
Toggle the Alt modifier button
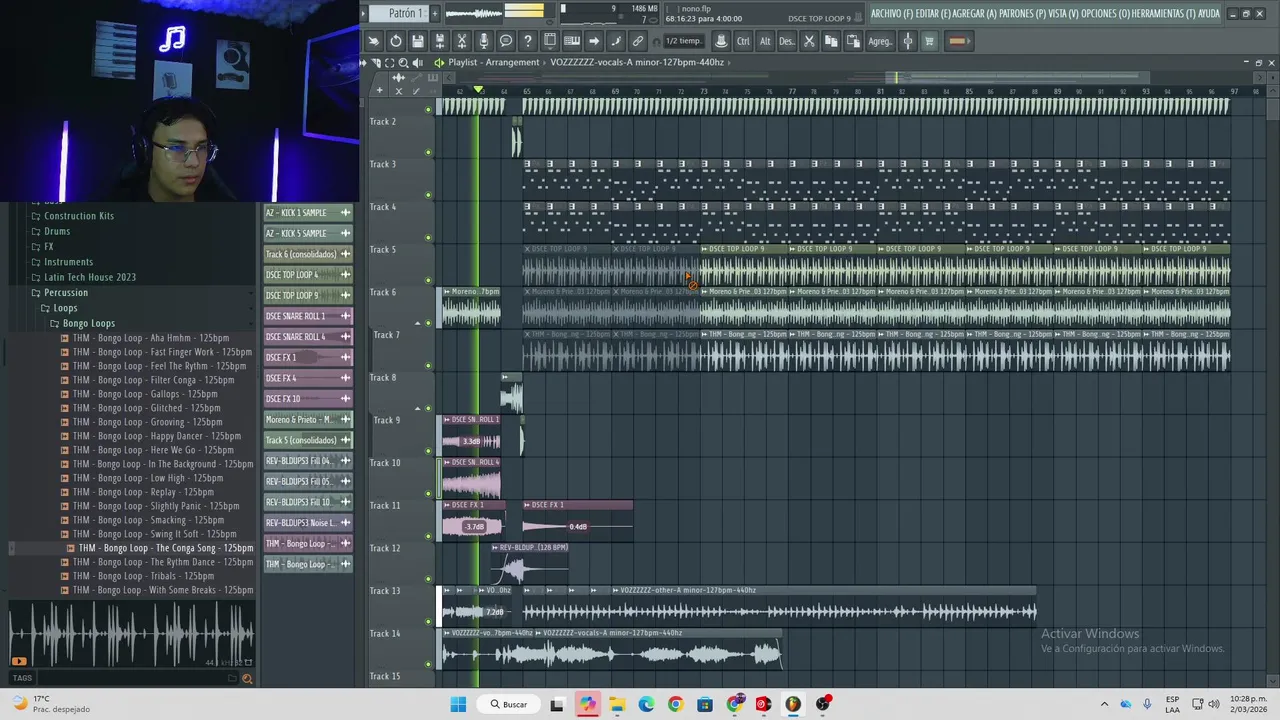point(765,41)
